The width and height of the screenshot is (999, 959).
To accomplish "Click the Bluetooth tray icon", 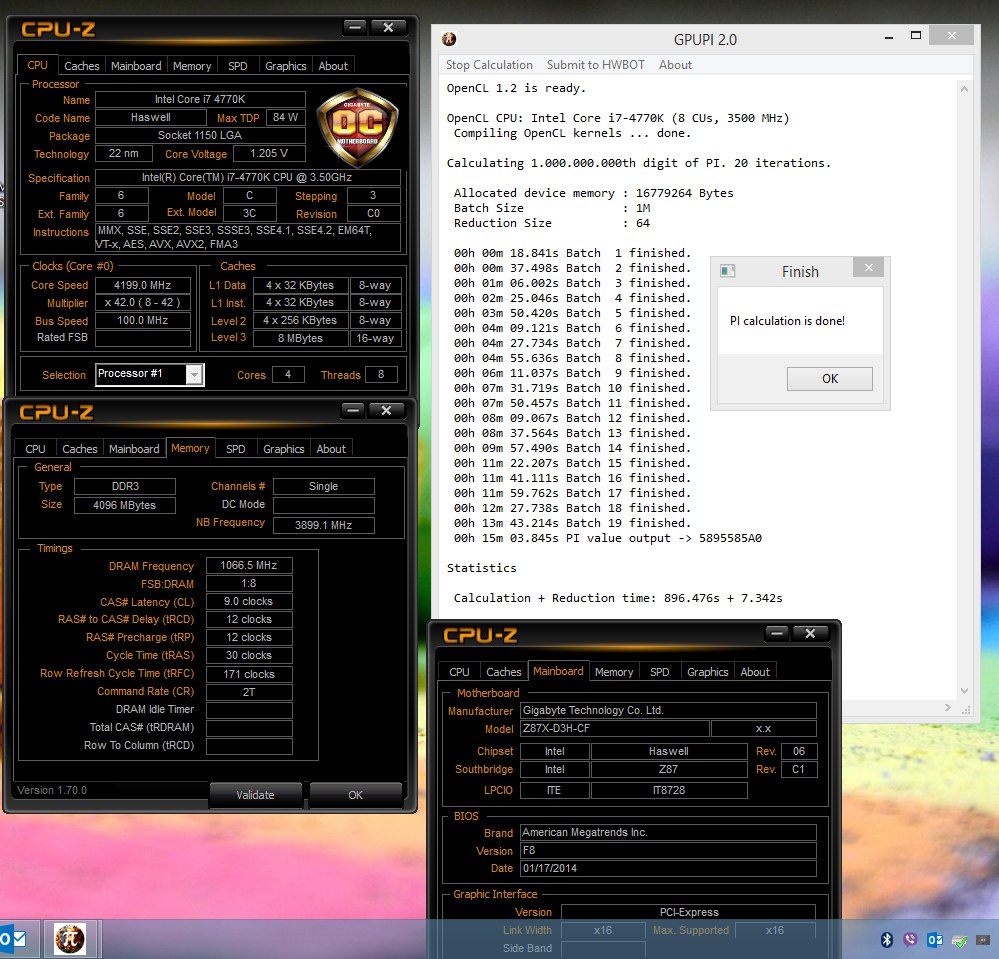I will coord(886,939).
